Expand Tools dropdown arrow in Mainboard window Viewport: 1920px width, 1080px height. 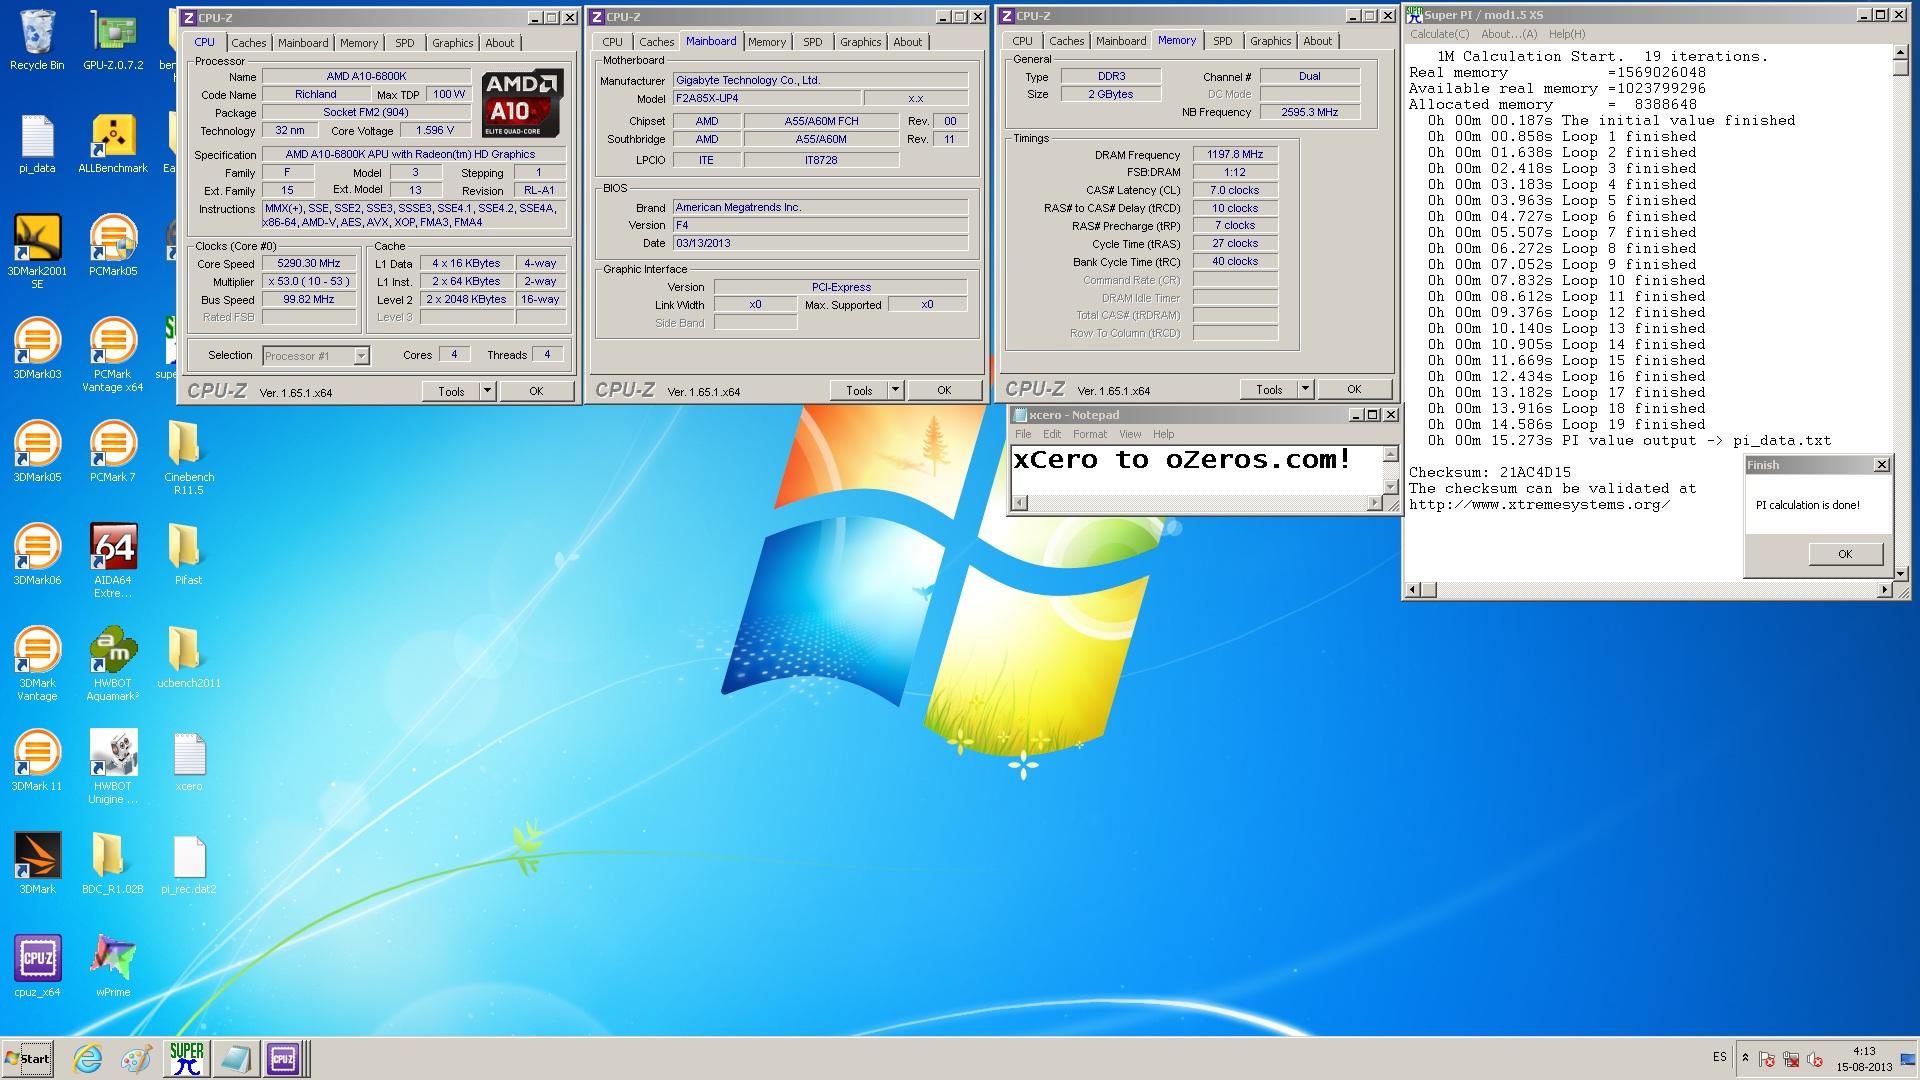click(895, 390)
